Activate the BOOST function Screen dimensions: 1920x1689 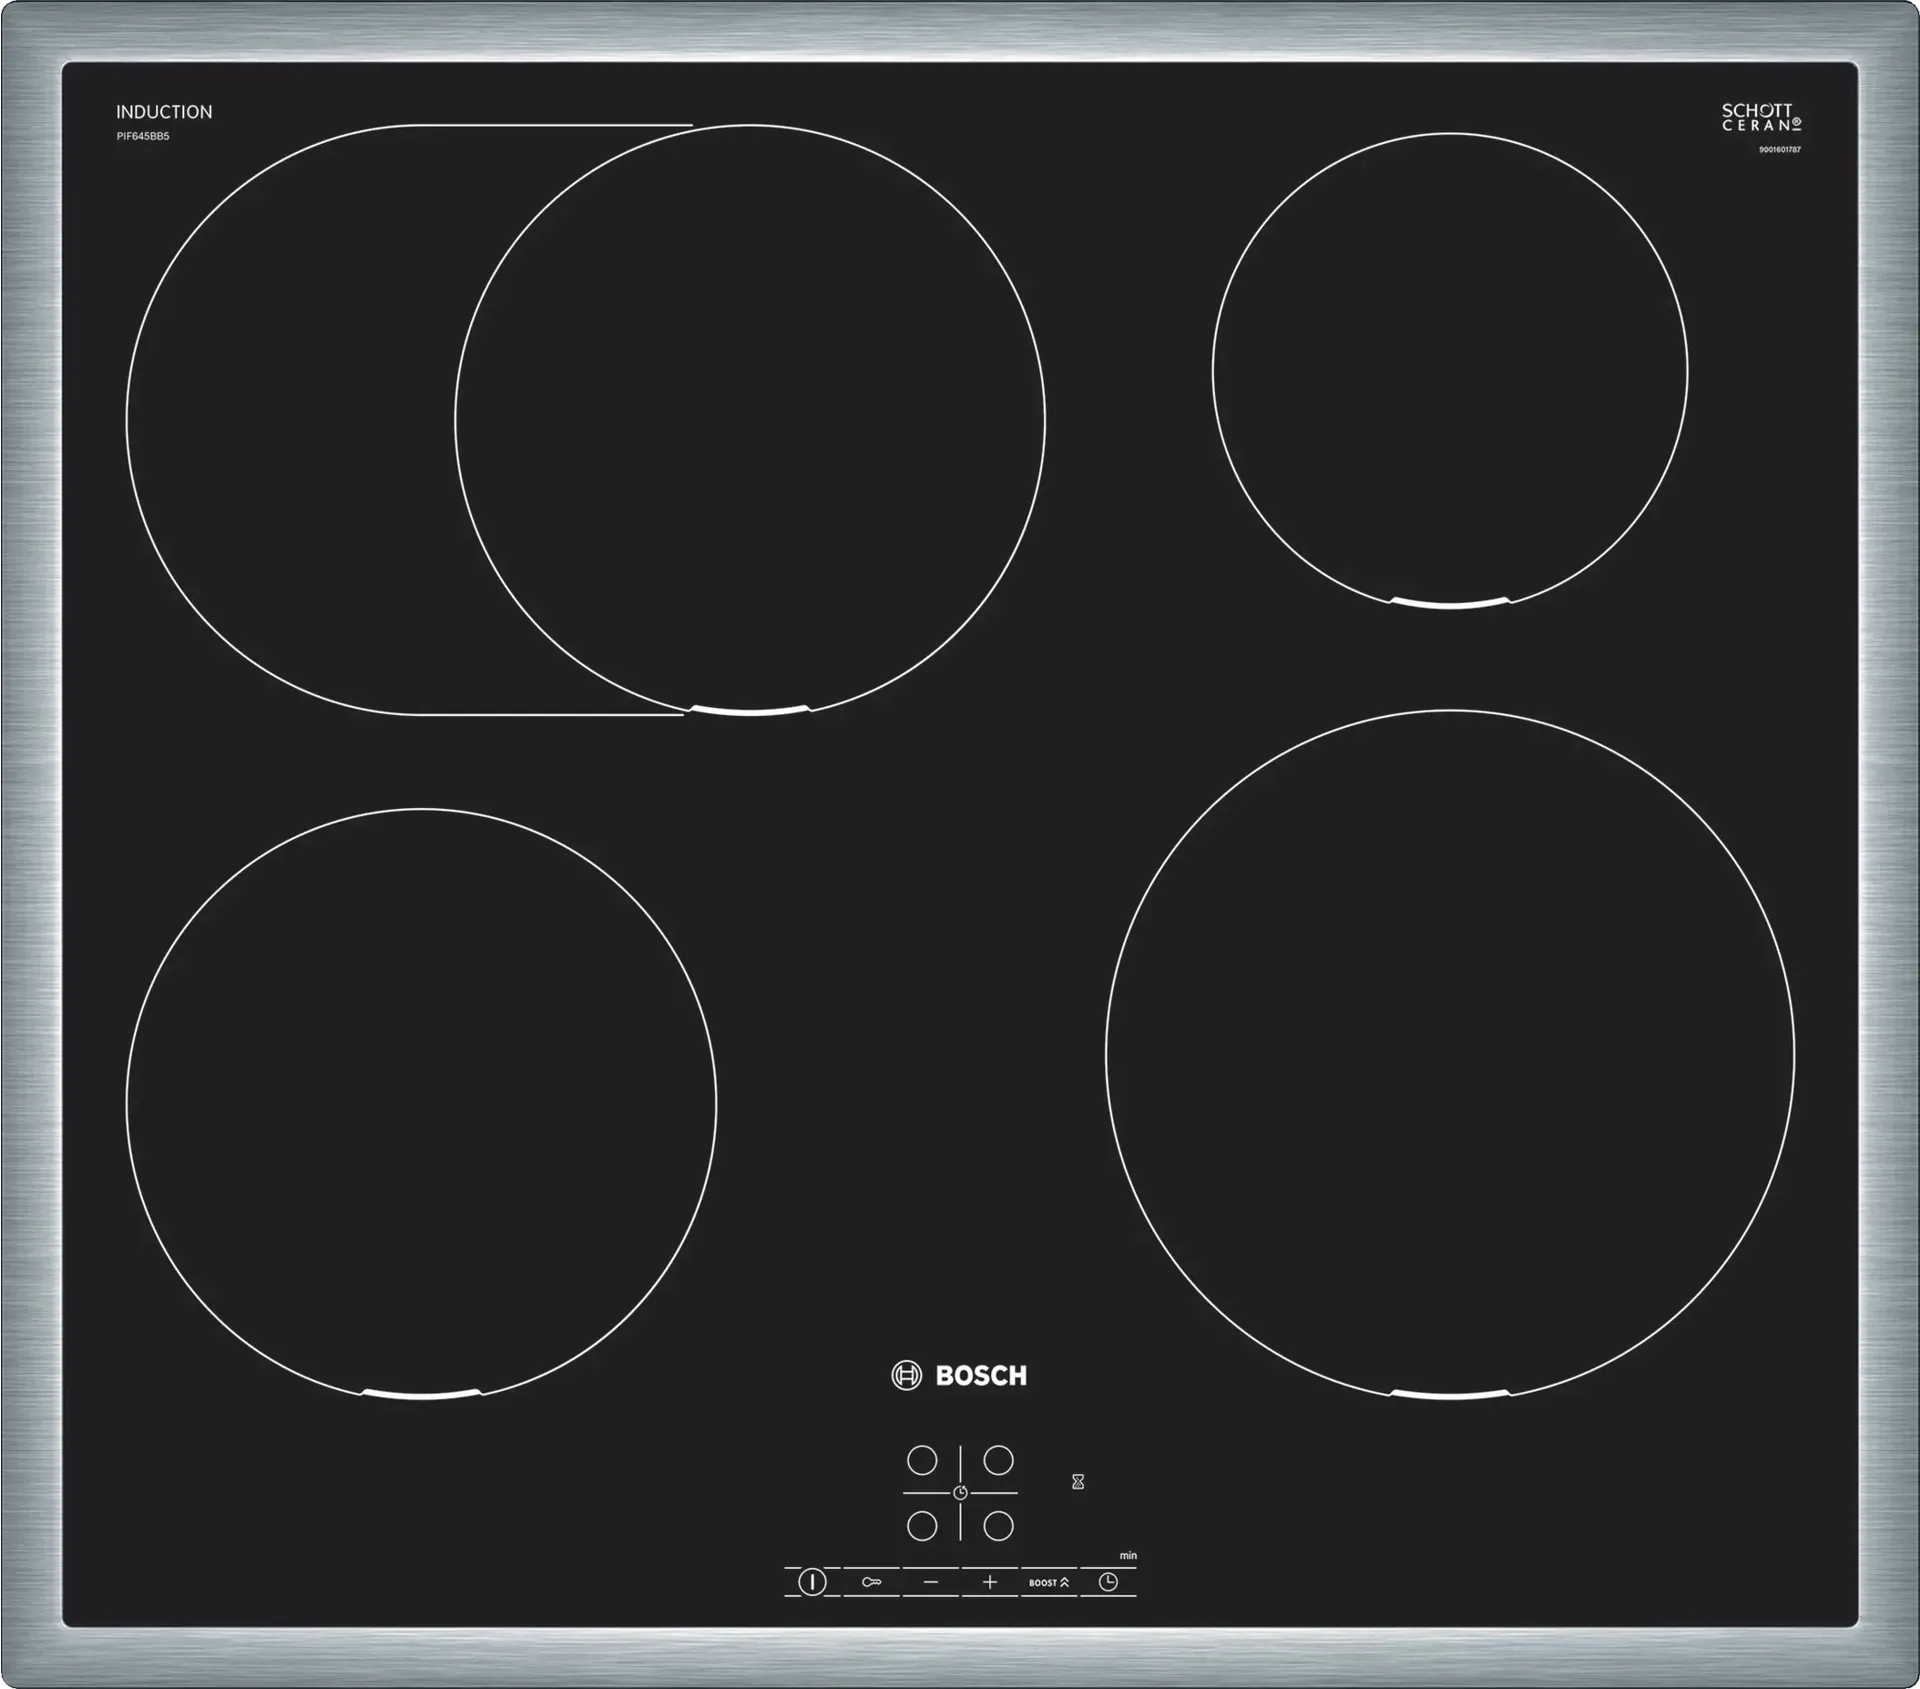point(1048,1583)
